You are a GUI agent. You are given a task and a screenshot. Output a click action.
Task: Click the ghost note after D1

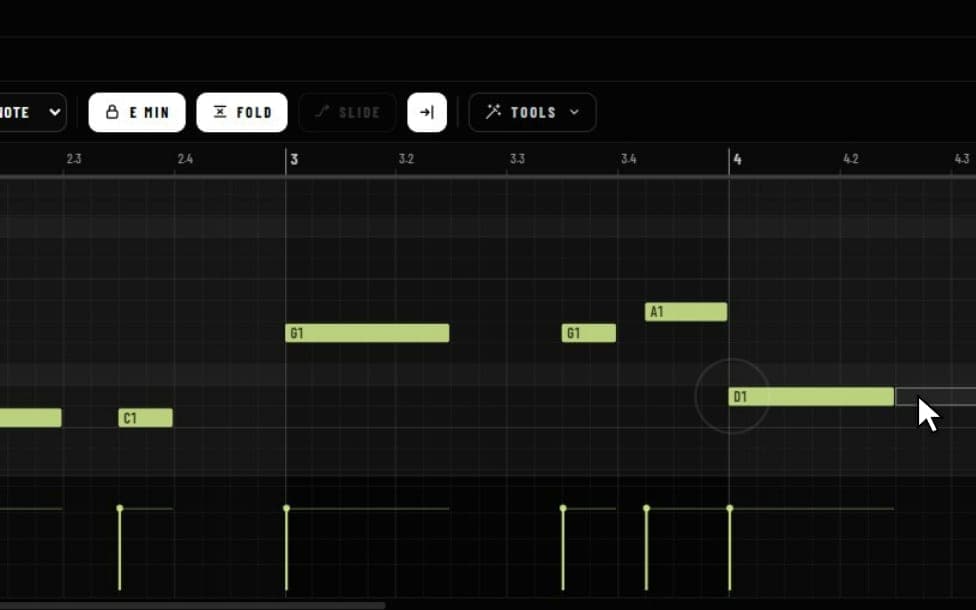pos(936,396)
